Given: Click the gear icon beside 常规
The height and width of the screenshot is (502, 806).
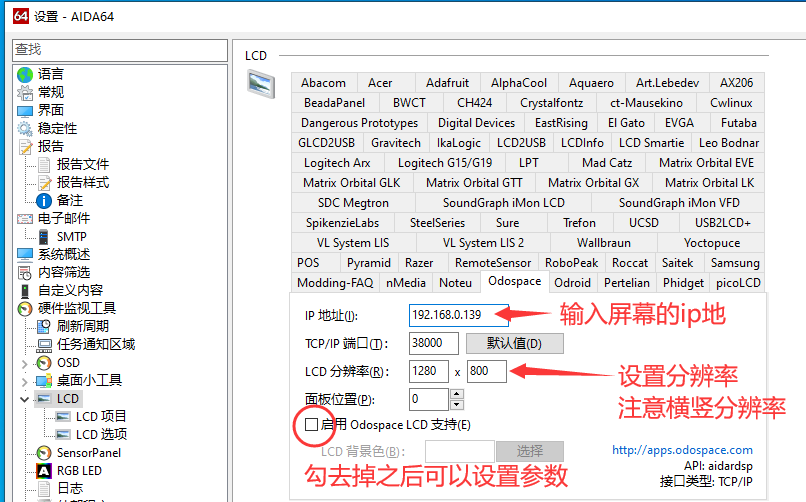Looking at the screenshot, I should pyautogui.click(x=25, y=92).
